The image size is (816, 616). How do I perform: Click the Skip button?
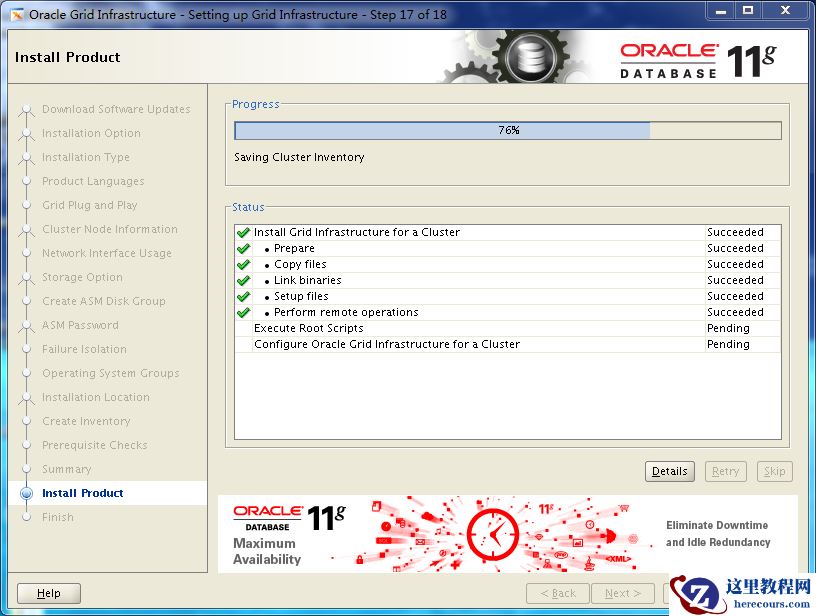tap(774, 471)
